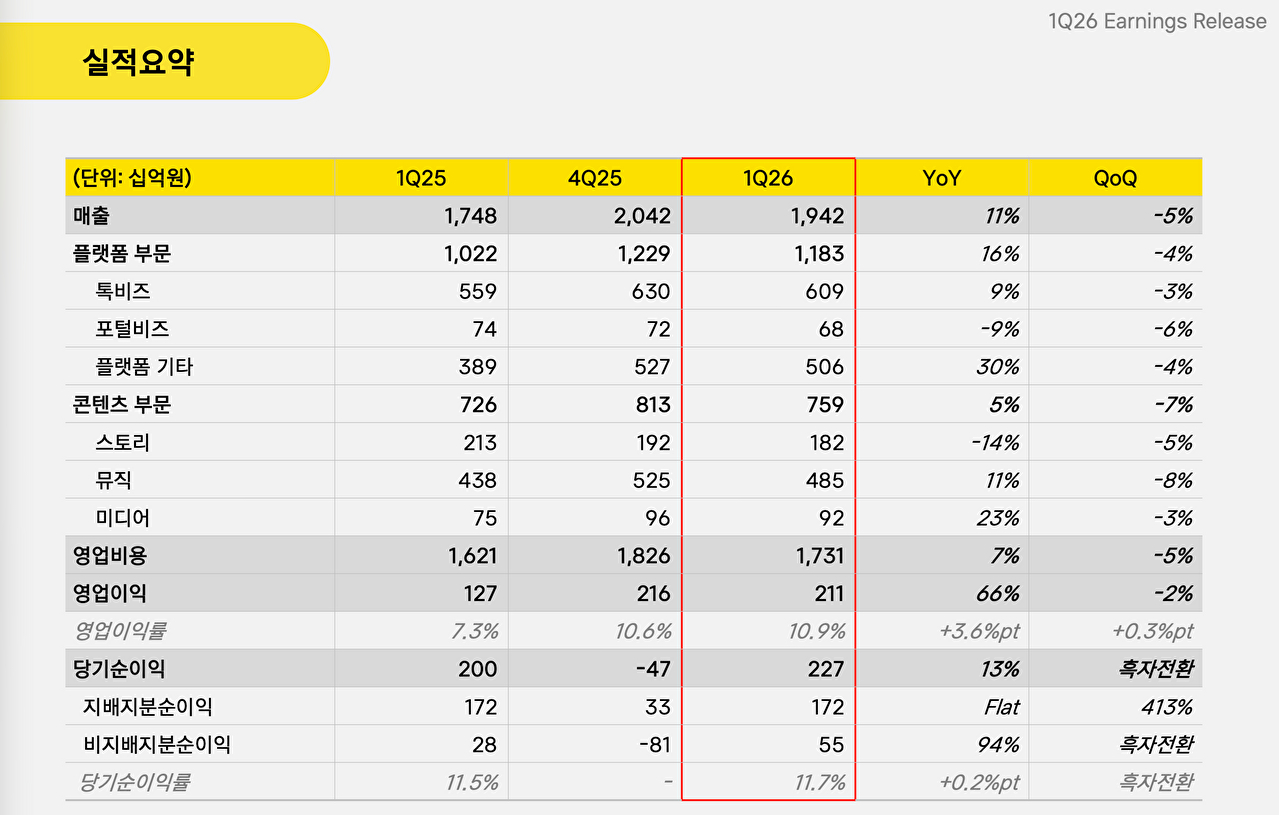The height and width of the screenshot is (815, 1279).
Task: Click the 실적요약 yellow title banner
Action: [x=165, y=61]
